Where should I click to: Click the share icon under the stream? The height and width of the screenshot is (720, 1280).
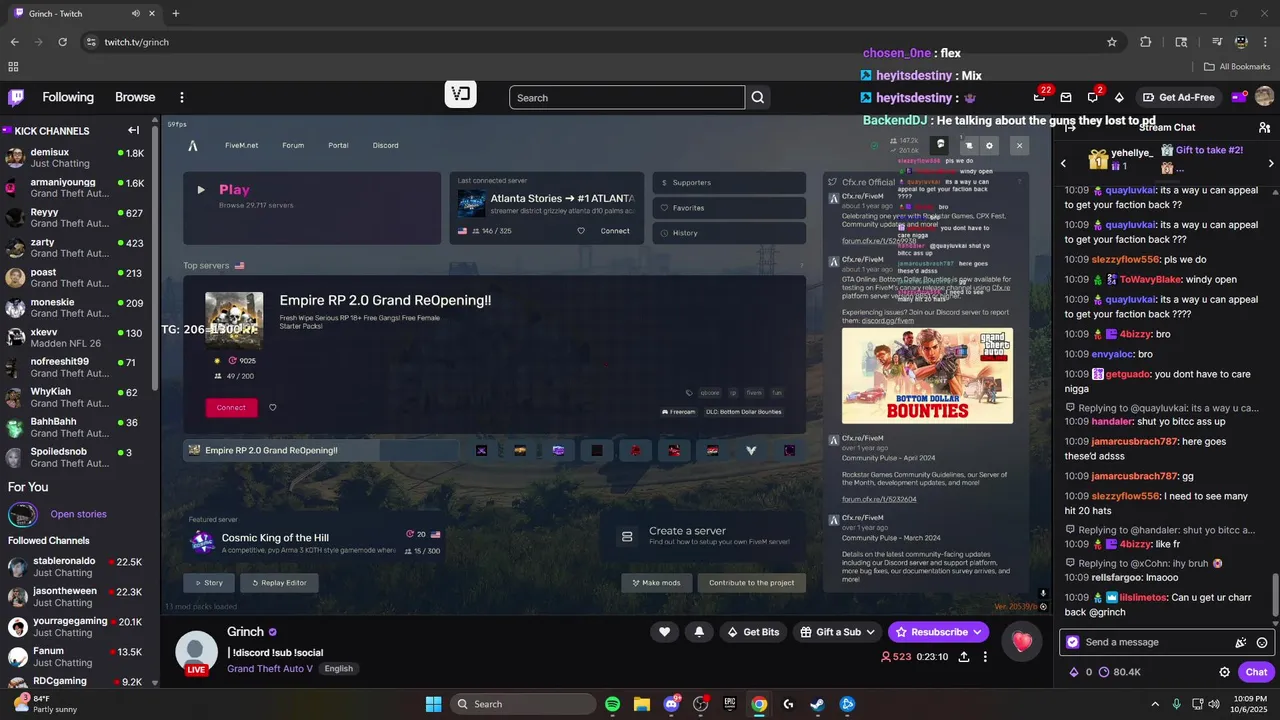964,657
